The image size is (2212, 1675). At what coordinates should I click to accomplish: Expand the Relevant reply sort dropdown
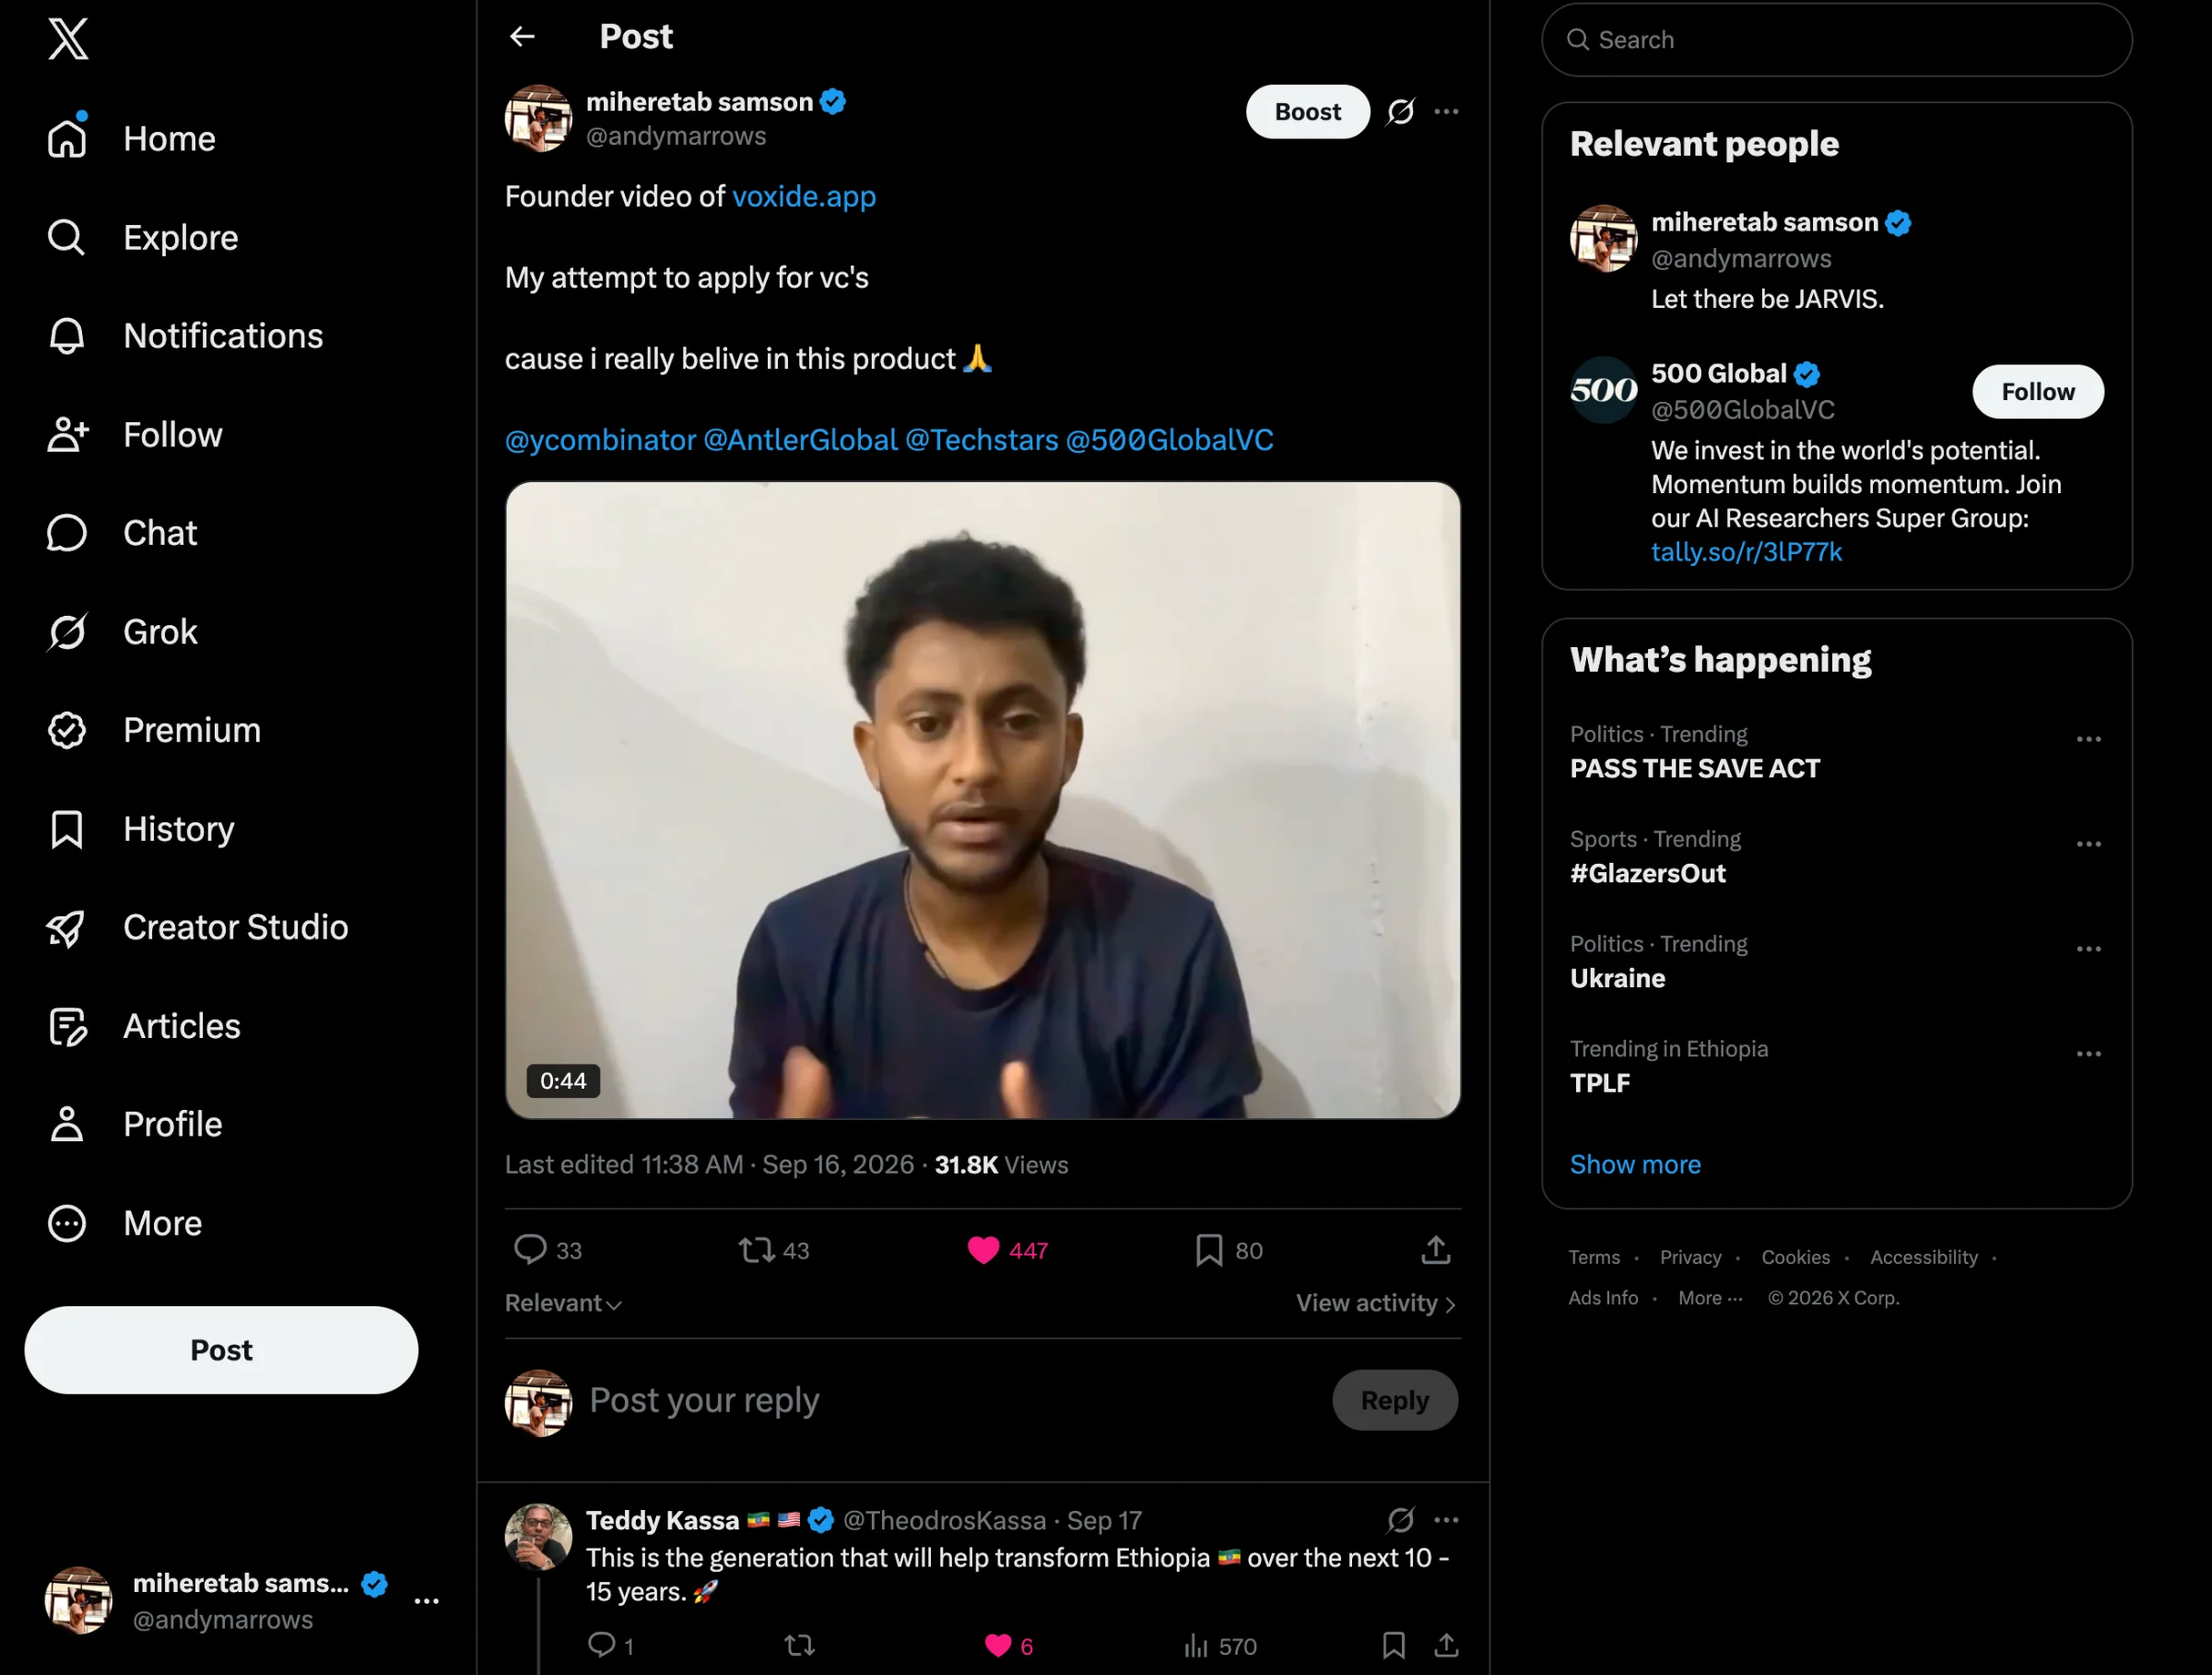563,1303
